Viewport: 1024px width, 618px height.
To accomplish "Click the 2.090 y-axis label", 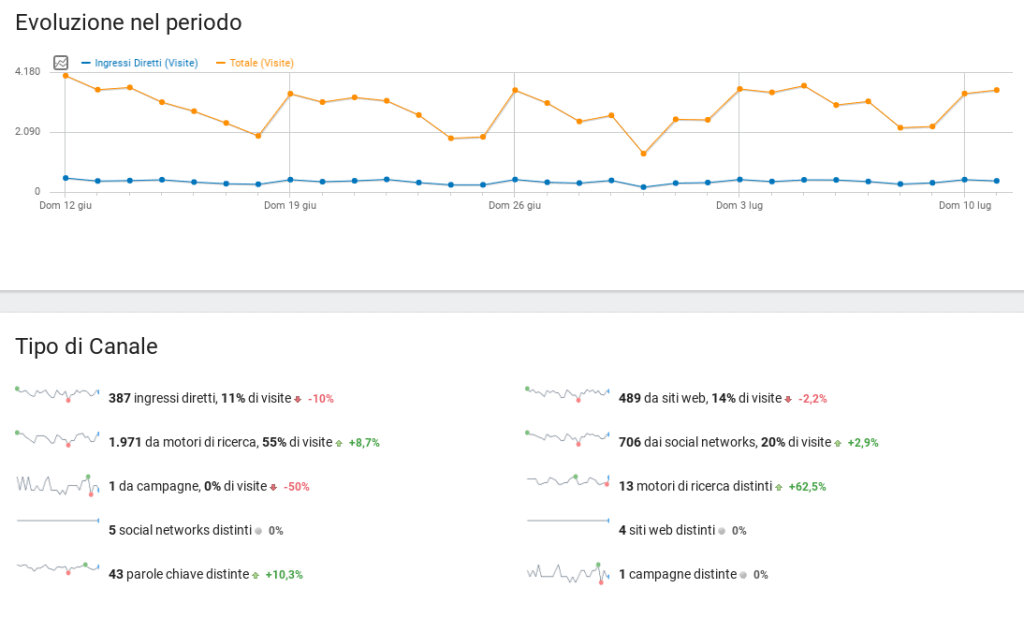I will coord(27,131).
